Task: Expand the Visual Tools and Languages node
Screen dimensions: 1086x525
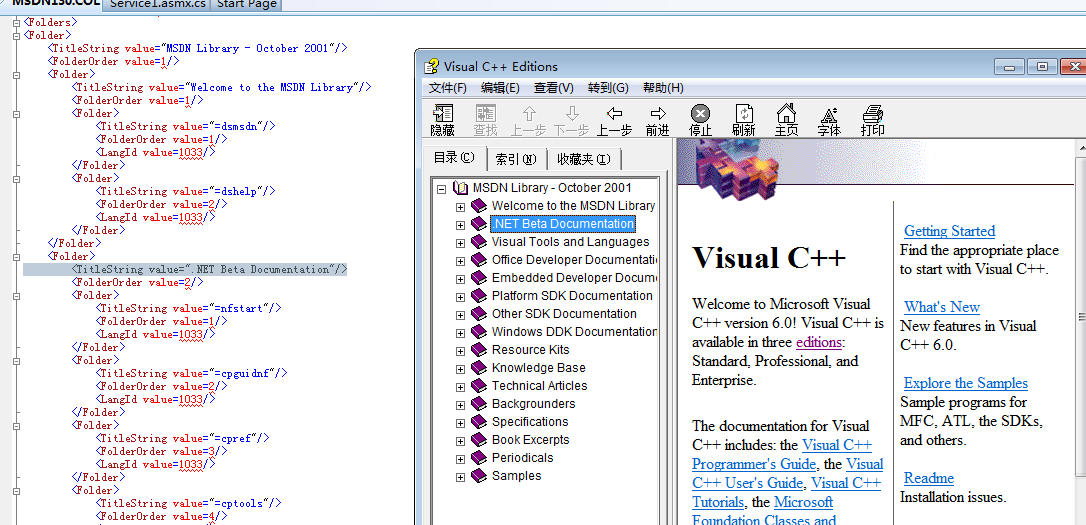Action: (460, 243)
